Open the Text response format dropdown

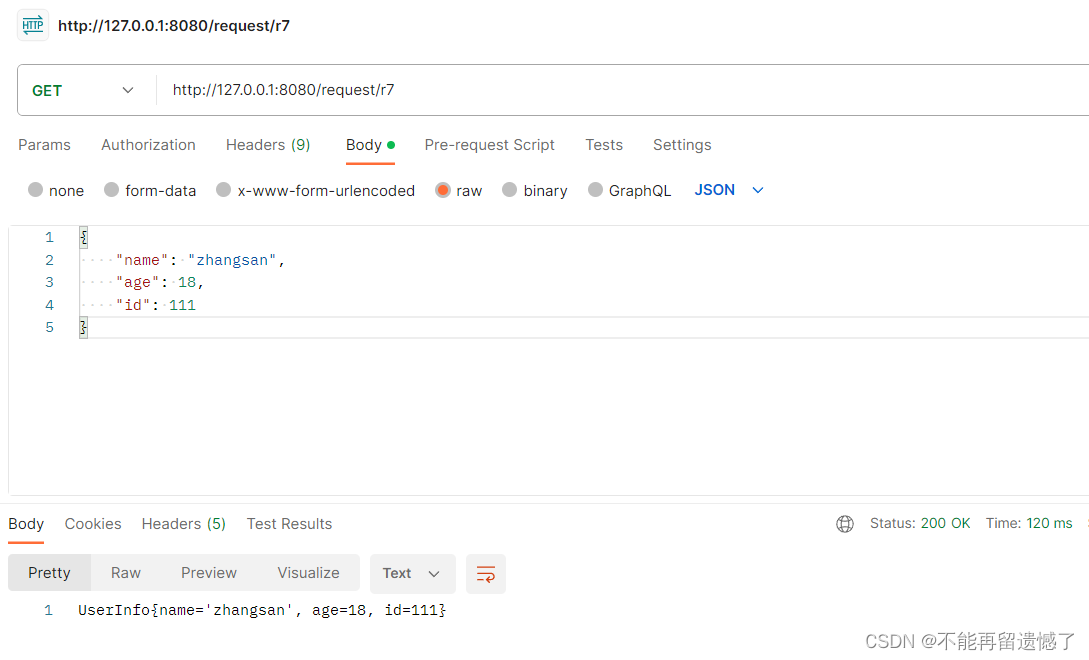point(413,574)
